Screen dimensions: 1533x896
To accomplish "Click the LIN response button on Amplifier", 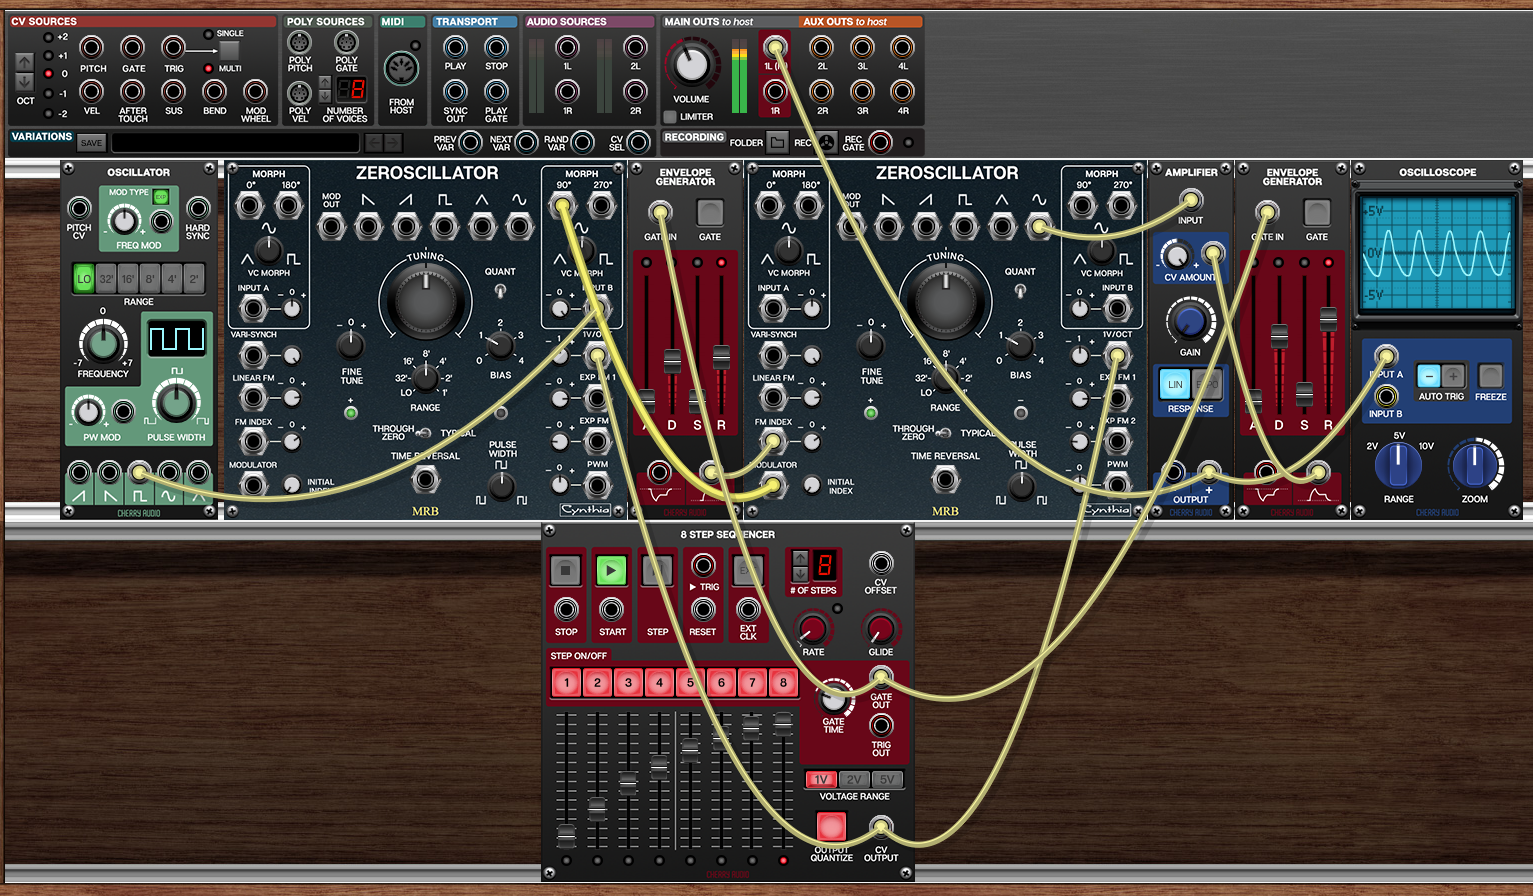I will 1175,384.
